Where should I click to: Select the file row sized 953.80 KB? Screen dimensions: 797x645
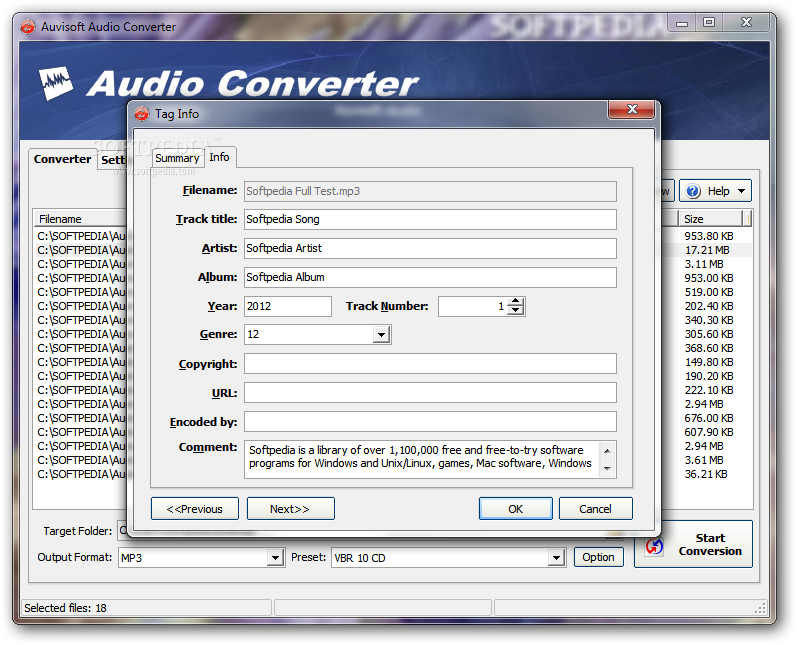709,236
